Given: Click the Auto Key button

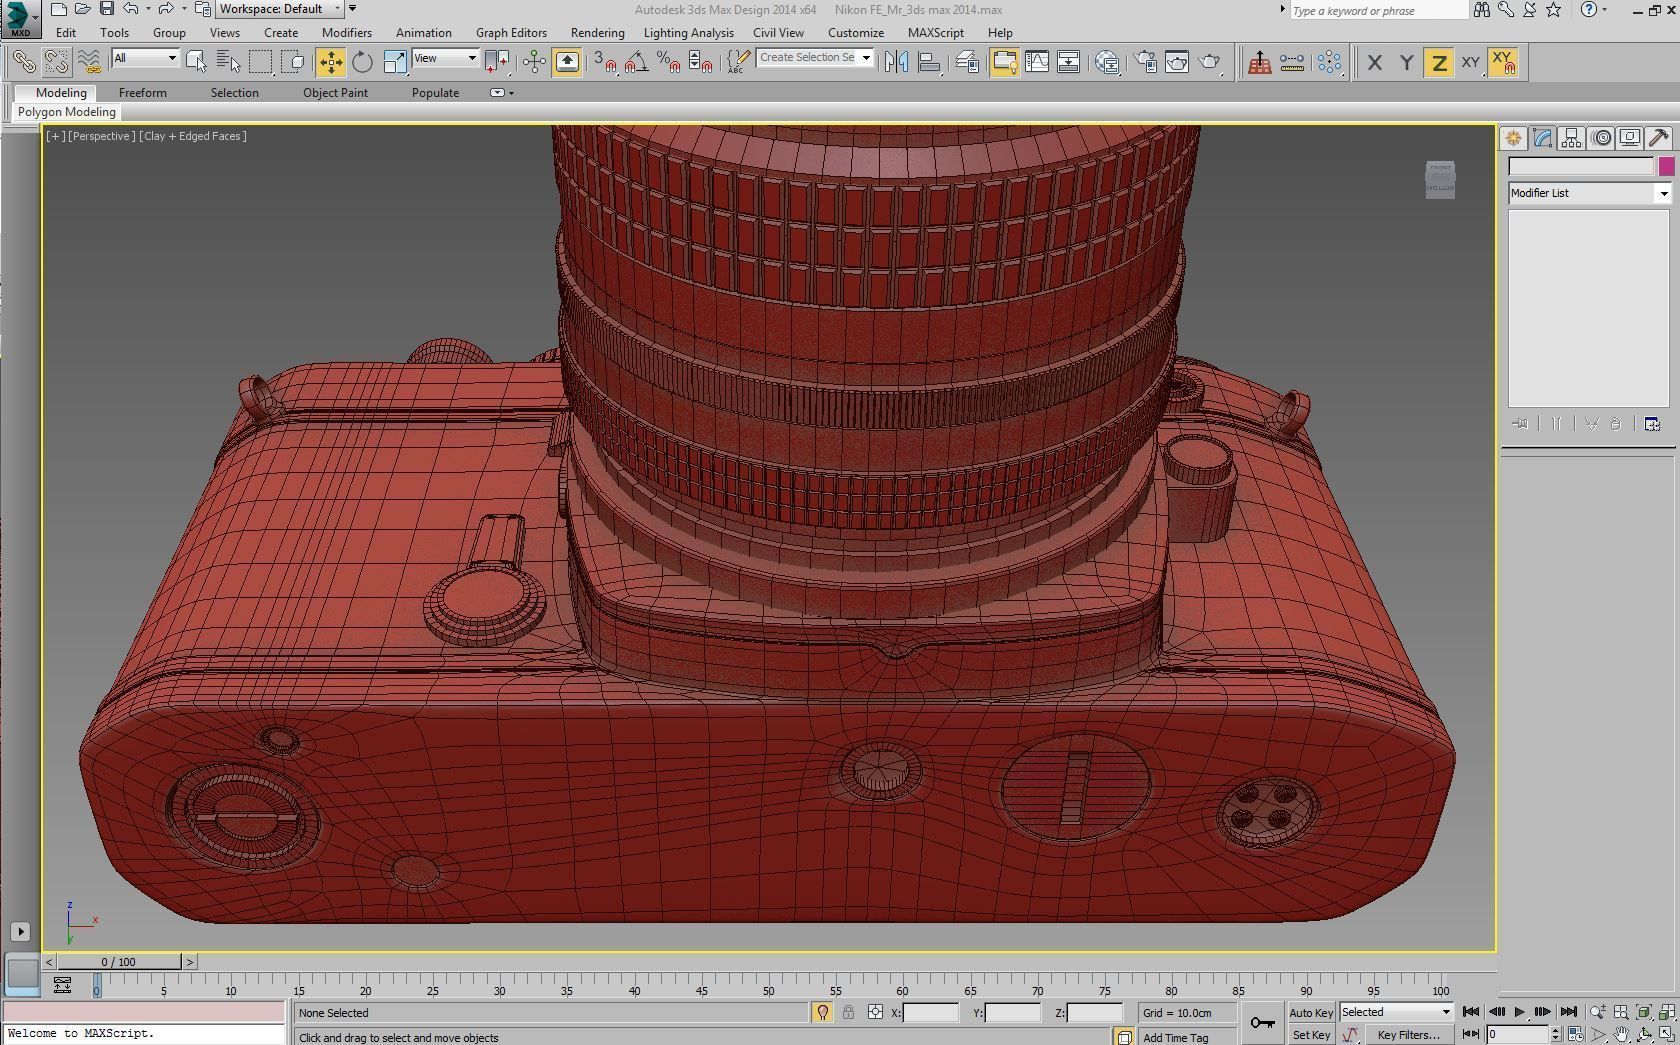Looking at the screenshot, I should coord(1310,1012).
